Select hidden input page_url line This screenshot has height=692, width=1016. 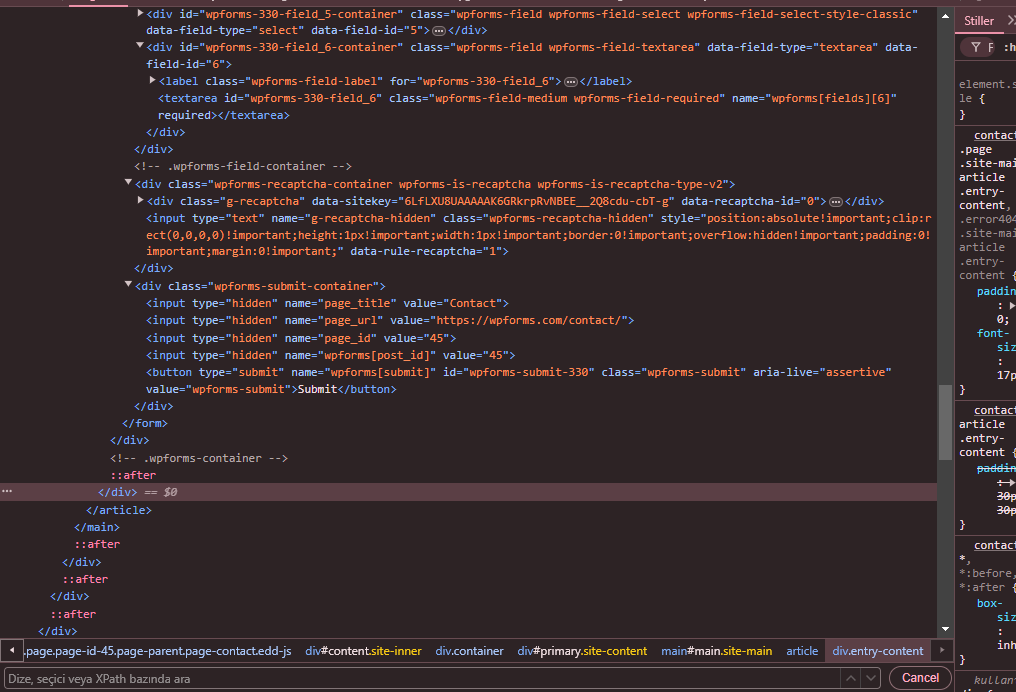tap(389, 320)
